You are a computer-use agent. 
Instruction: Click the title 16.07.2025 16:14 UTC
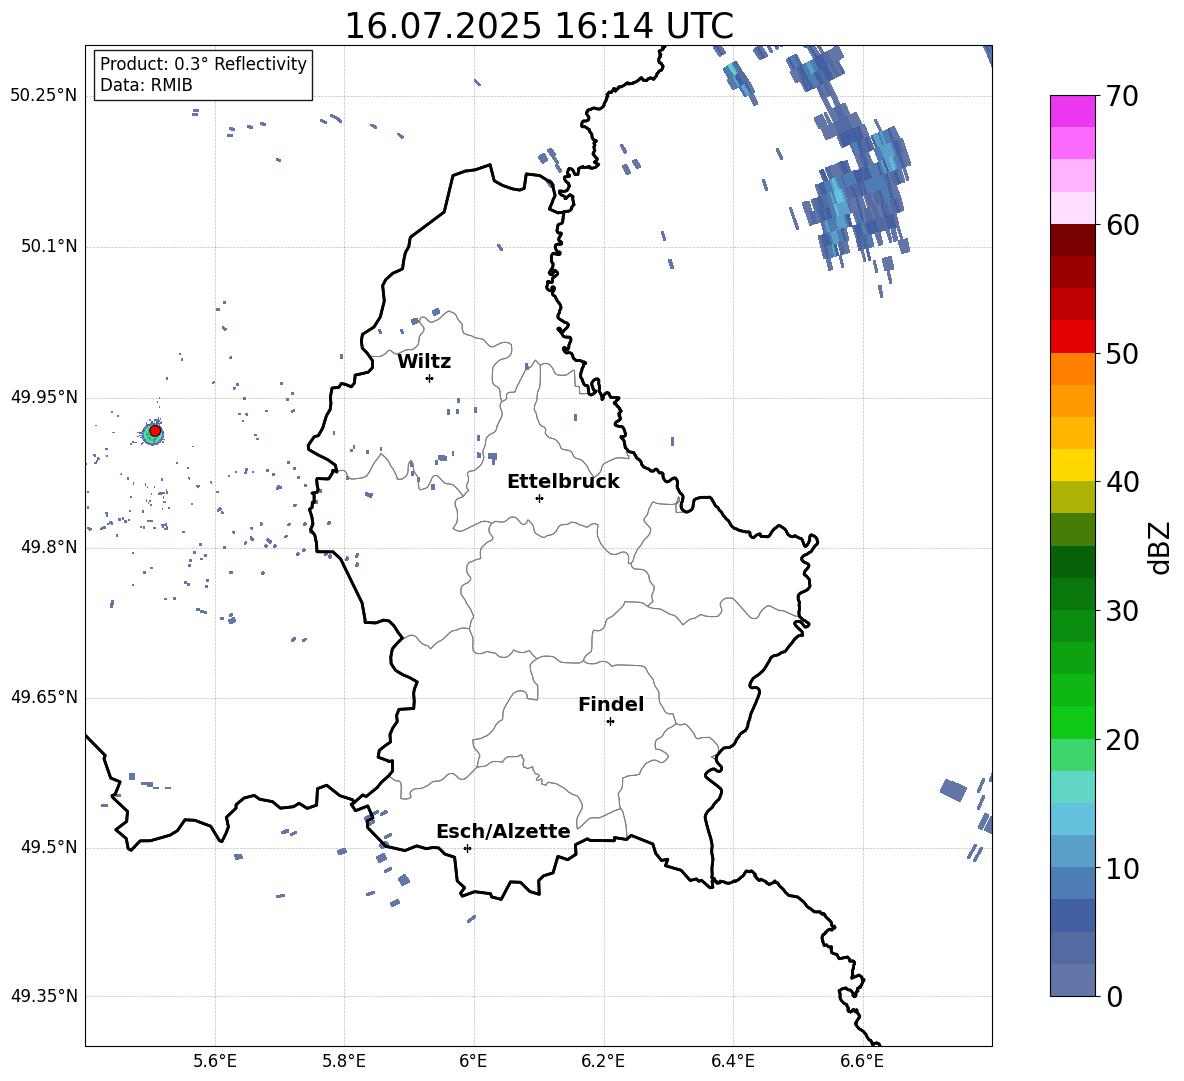click(x=539, y=26)
